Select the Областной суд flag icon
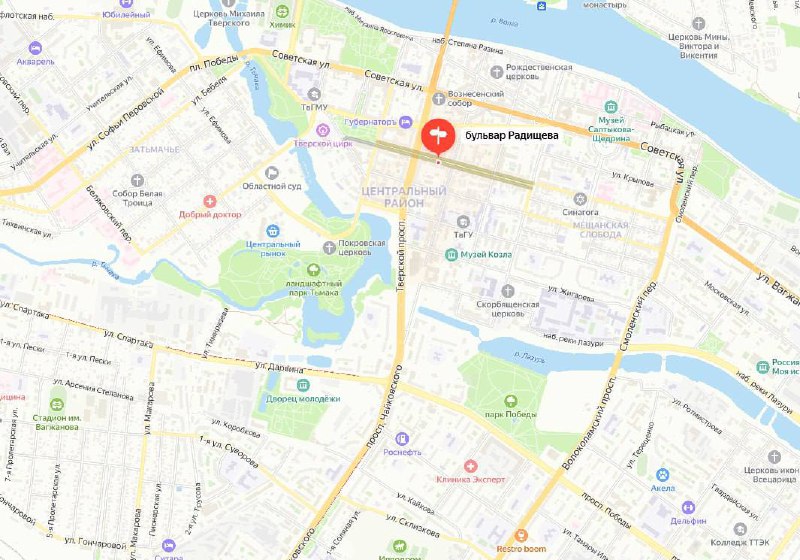 pos(272,173)
